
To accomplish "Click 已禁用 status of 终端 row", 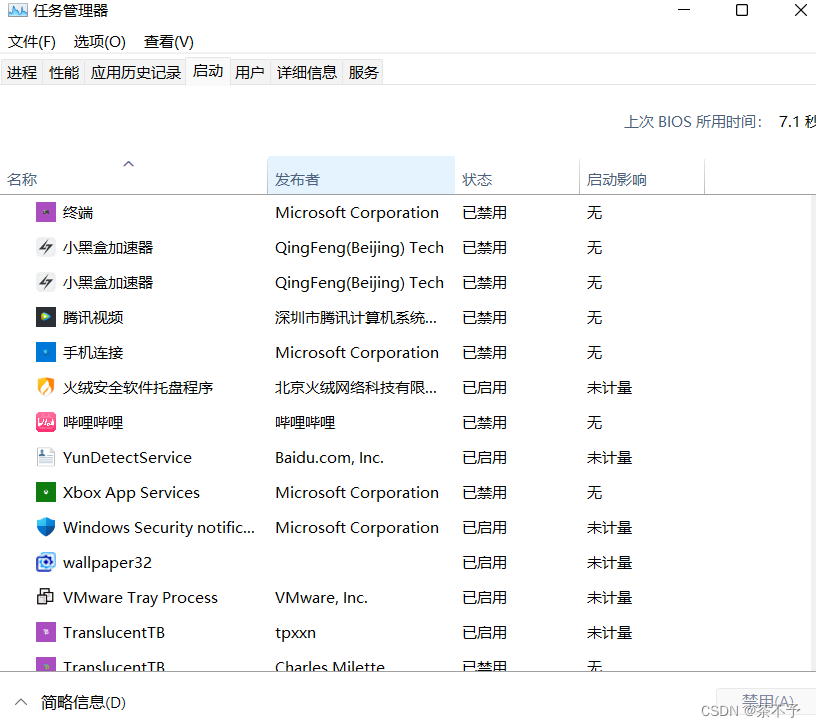I will (484, 213).
